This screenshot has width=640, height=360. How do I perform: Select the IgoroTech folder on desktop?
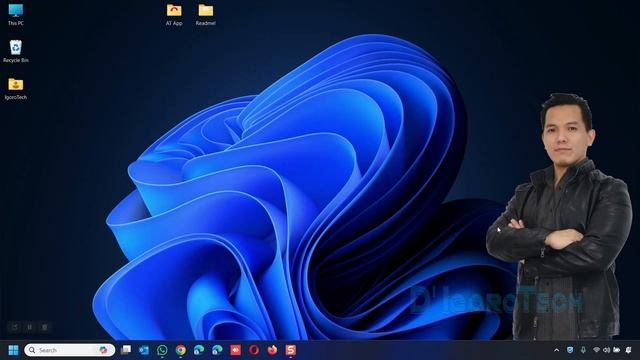(x=16, y=89)
